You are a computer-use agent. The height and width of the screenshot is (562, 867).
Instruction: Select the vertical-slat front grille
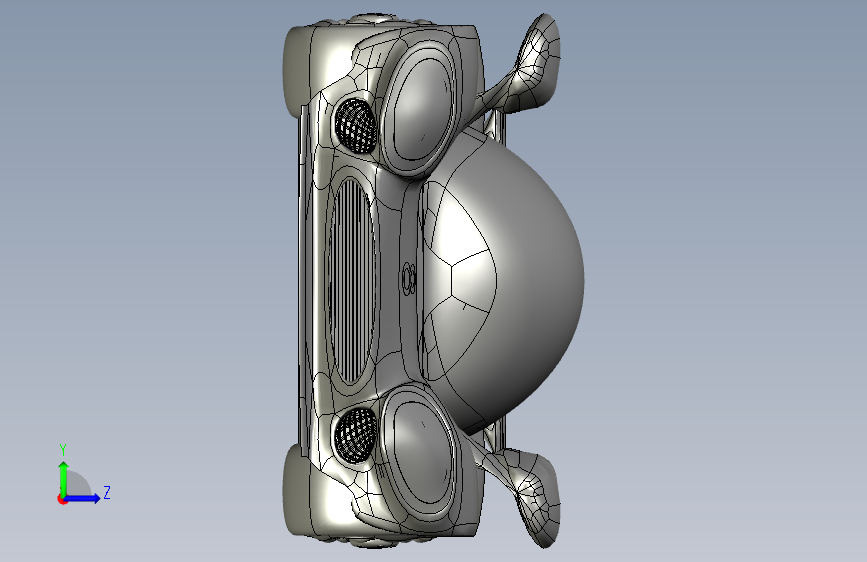coord(351,280)
